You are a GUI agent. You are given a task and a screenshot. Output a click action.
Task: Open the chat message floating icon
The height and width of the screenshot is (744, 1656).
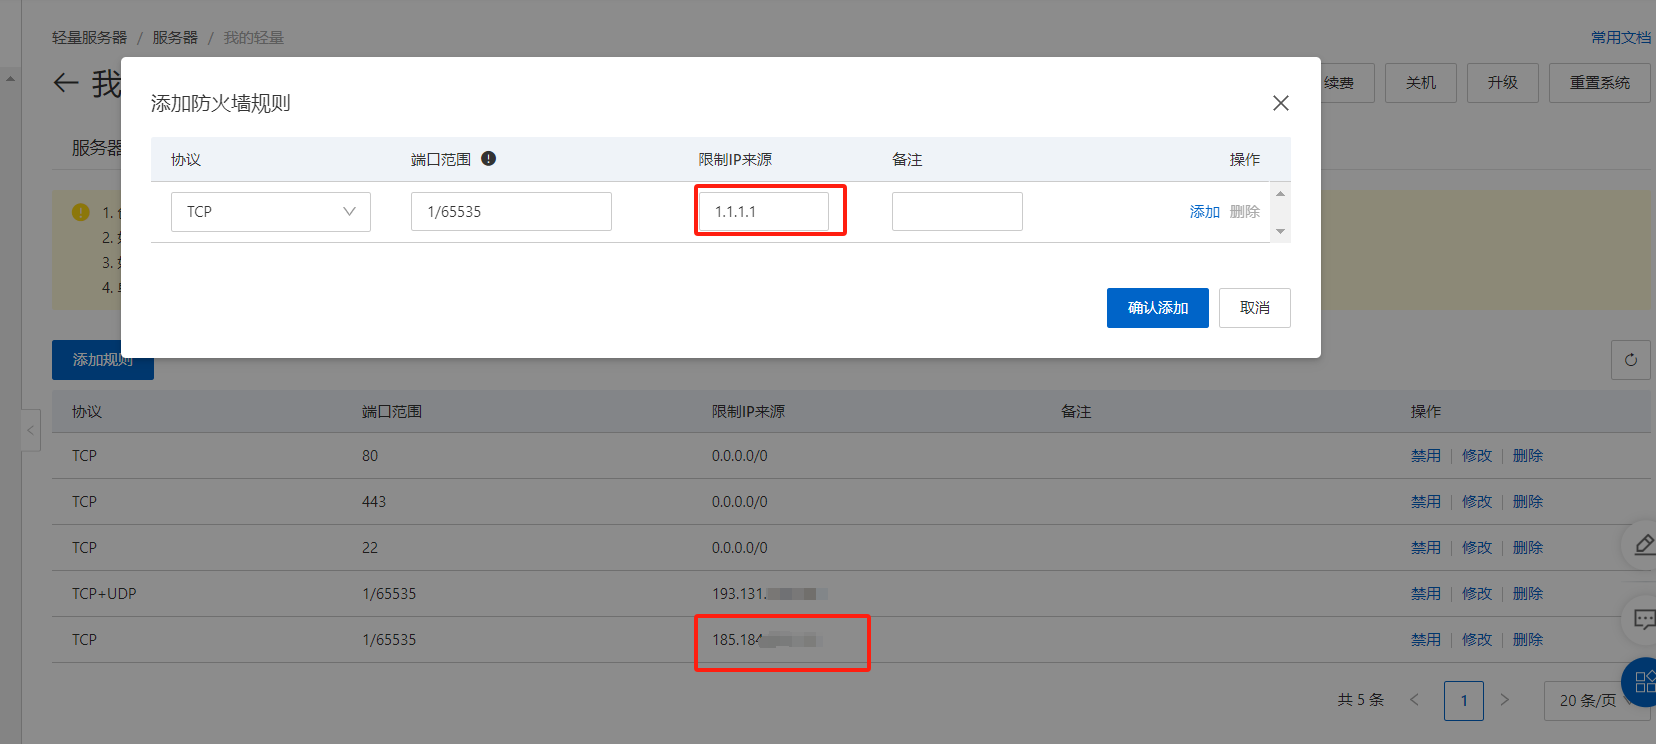pos(1643,620)
